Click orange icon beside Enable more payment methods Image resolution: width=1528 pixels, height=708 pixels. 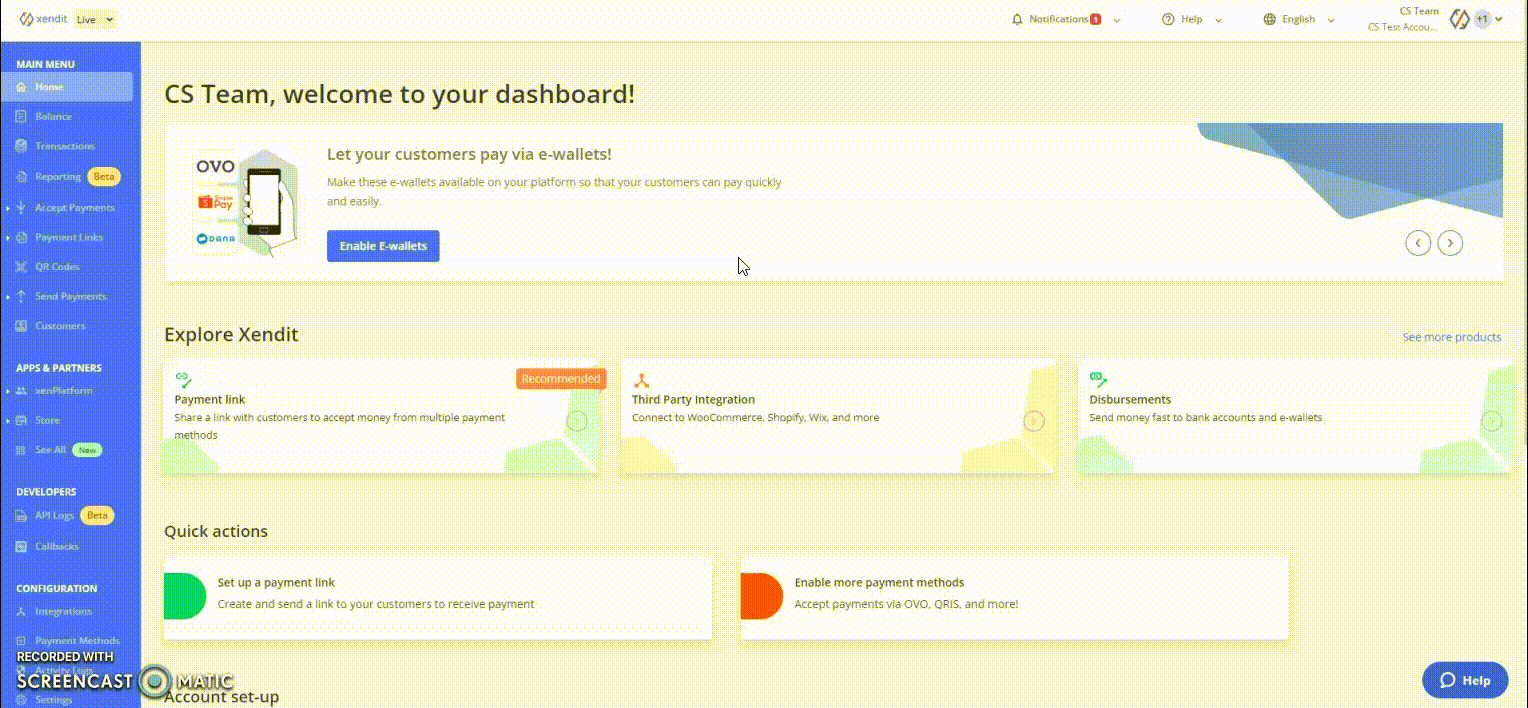(x=761, y=596)
